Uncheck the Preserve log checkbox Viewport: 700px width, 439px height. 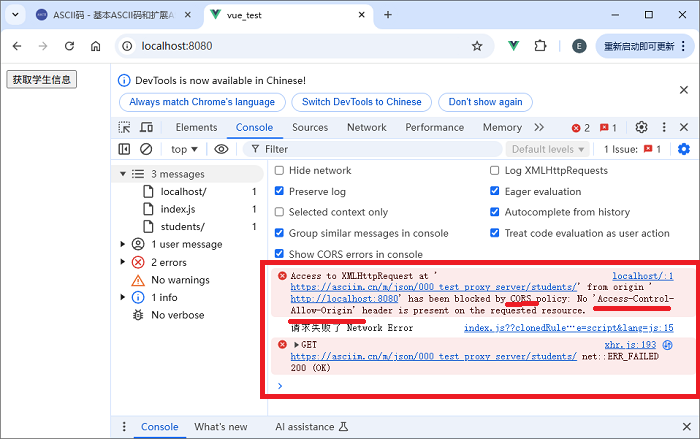click(x=279, y=192)
